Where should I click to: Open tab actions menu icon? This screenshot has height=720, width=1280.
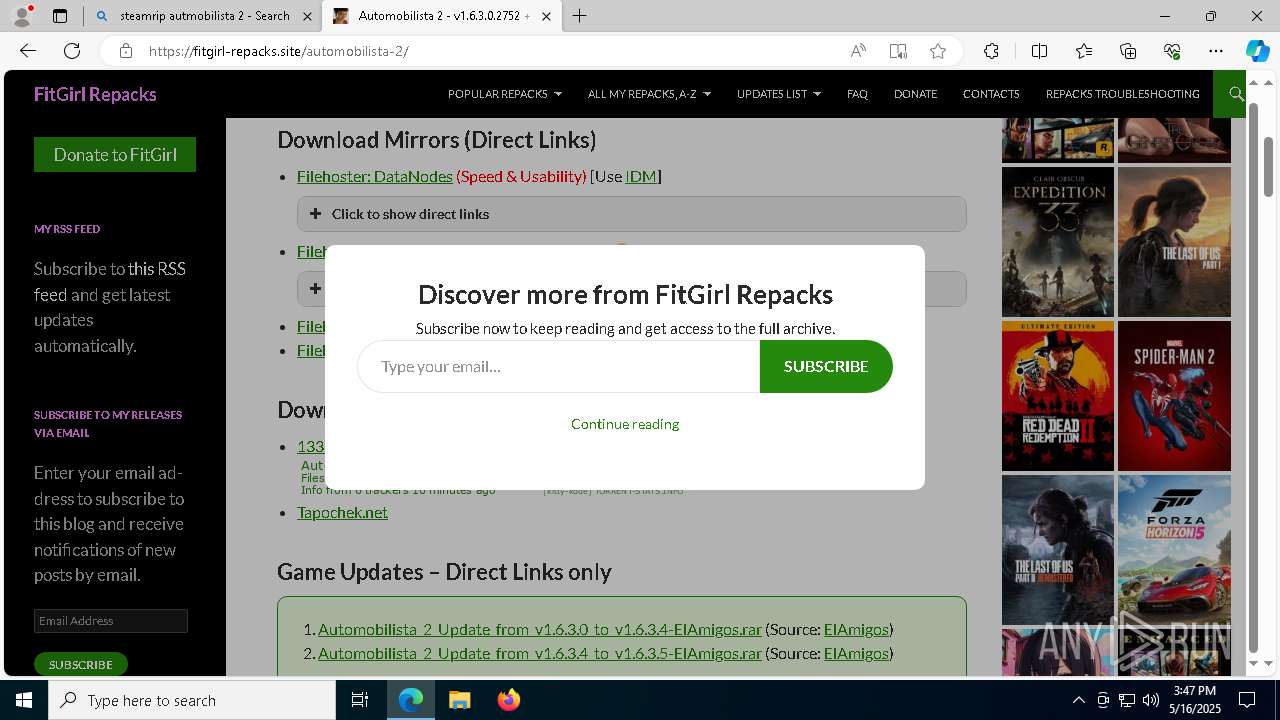tap(60, 16)
